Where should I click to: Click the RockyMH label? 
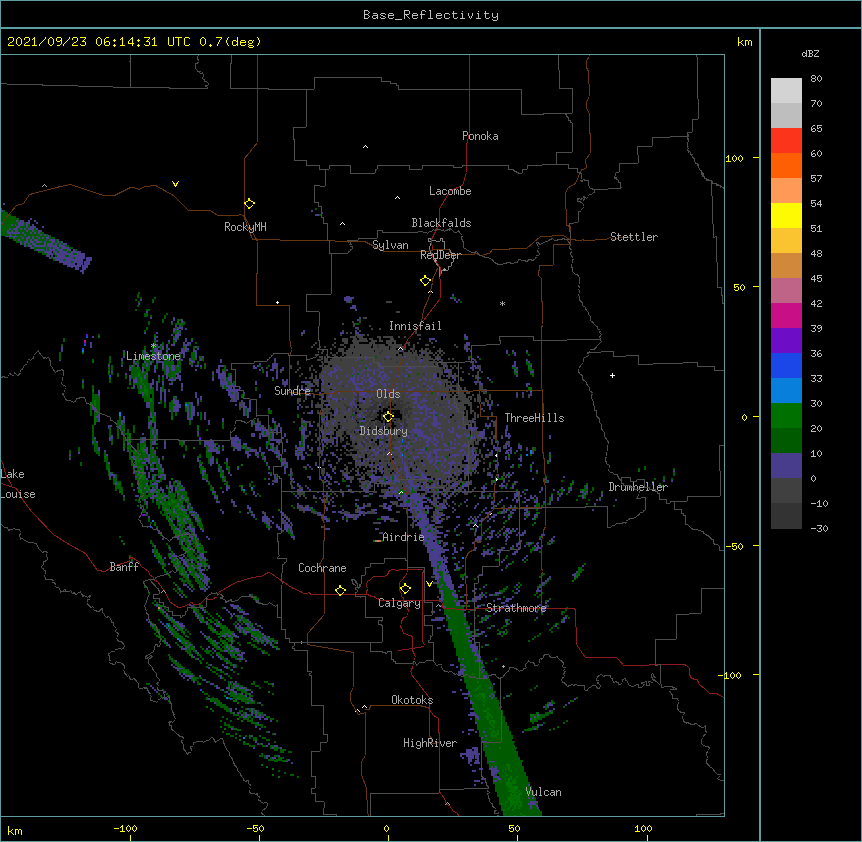click(245, 227)
